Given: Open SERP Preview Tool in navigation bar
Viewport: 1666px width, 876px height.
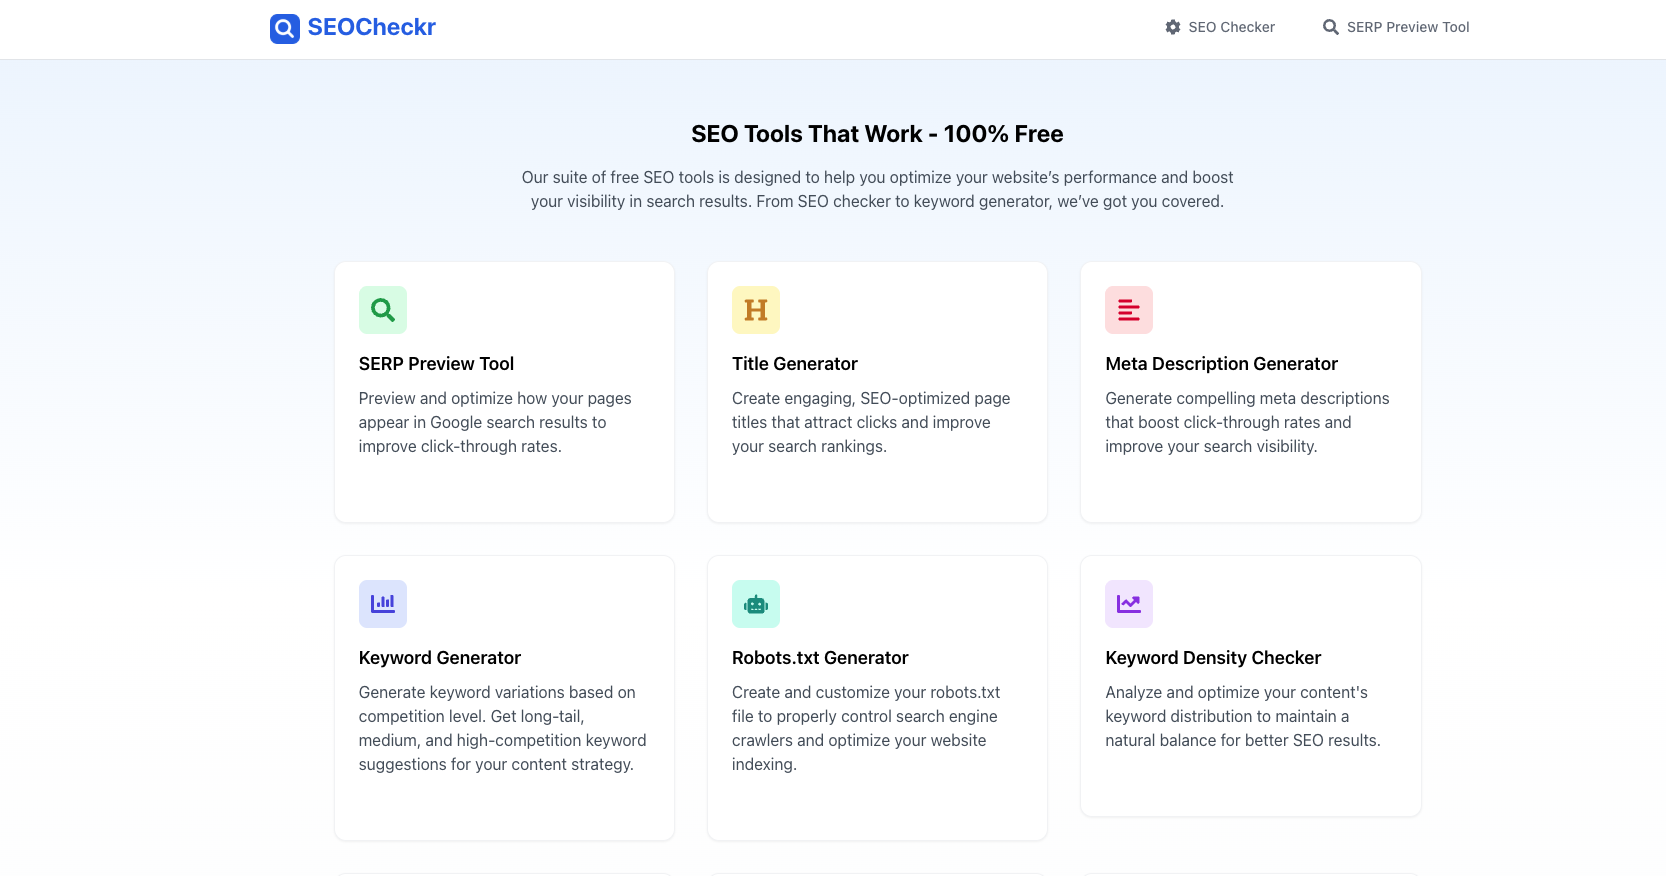Looking at the screenshot, I should click(1407, 27).
